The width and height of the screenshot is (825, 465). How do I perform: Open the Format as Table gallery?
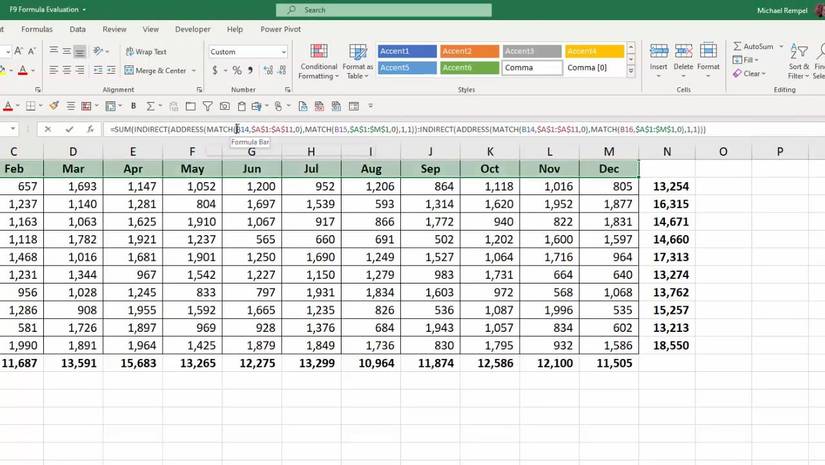(x=357, y=52)
